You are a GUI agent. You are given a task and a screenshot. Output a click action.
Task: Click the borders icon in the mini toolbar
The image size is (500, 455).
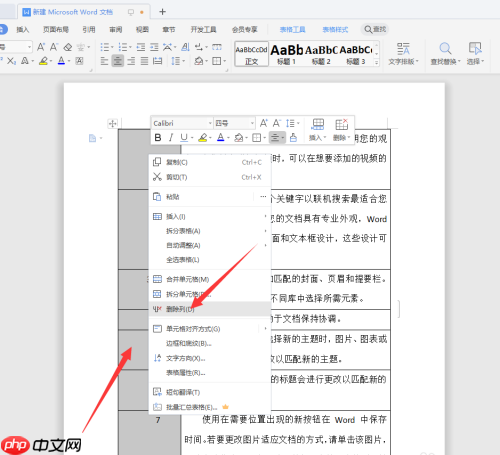[x=256, y=137]
